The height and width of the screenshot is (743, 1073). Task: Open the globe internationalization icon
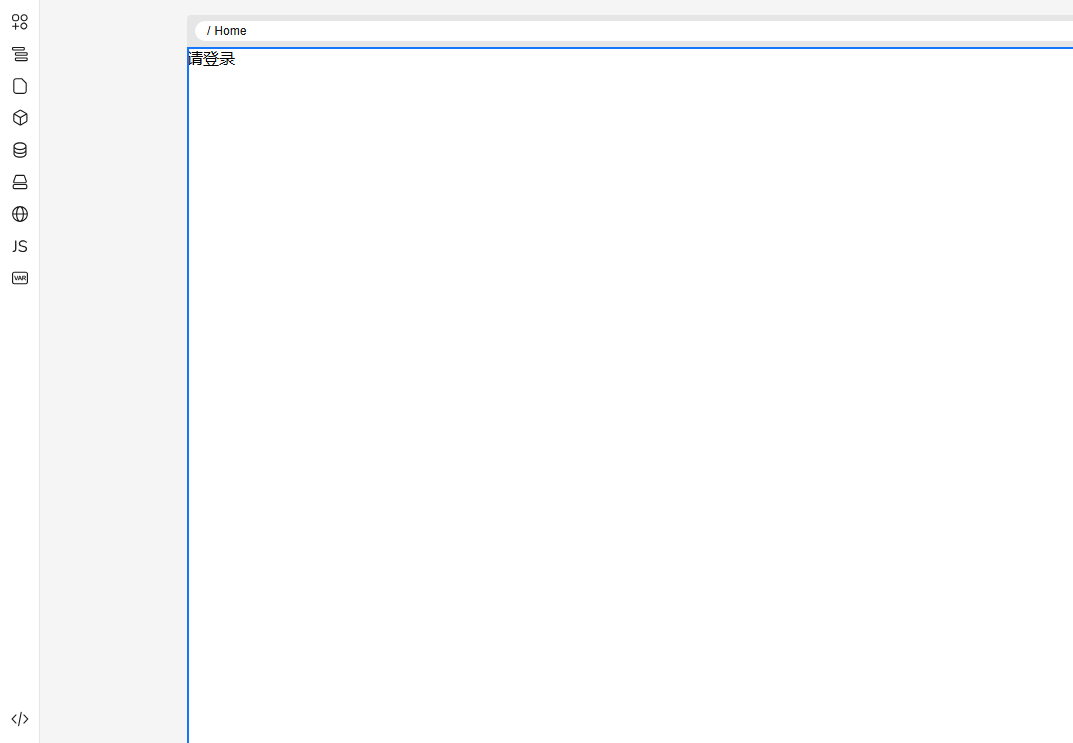click(20, 214)
